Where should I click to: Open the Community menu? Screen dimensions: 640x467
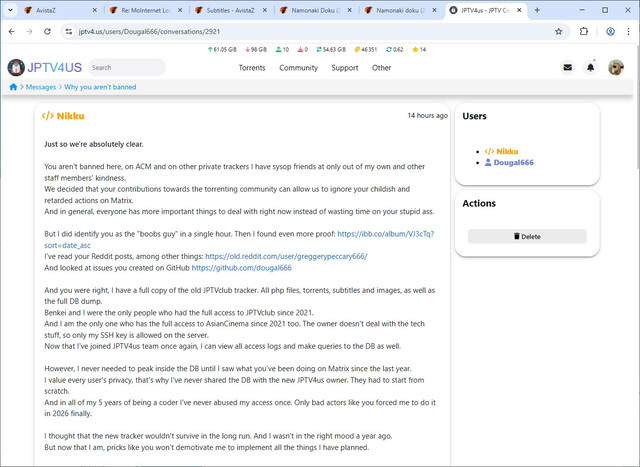pyautogui.click(x=298, y=68)
